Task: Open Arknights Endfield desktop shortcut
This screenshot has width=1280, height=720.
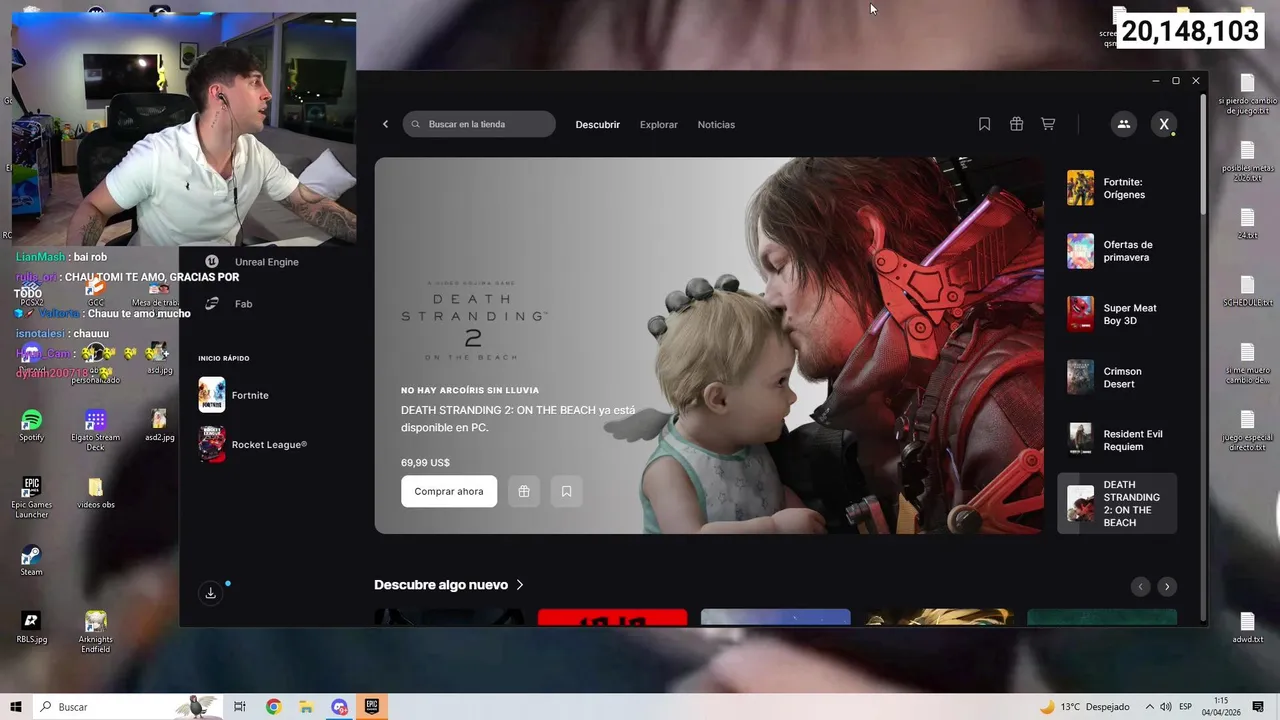Action: tap(95, 632)
